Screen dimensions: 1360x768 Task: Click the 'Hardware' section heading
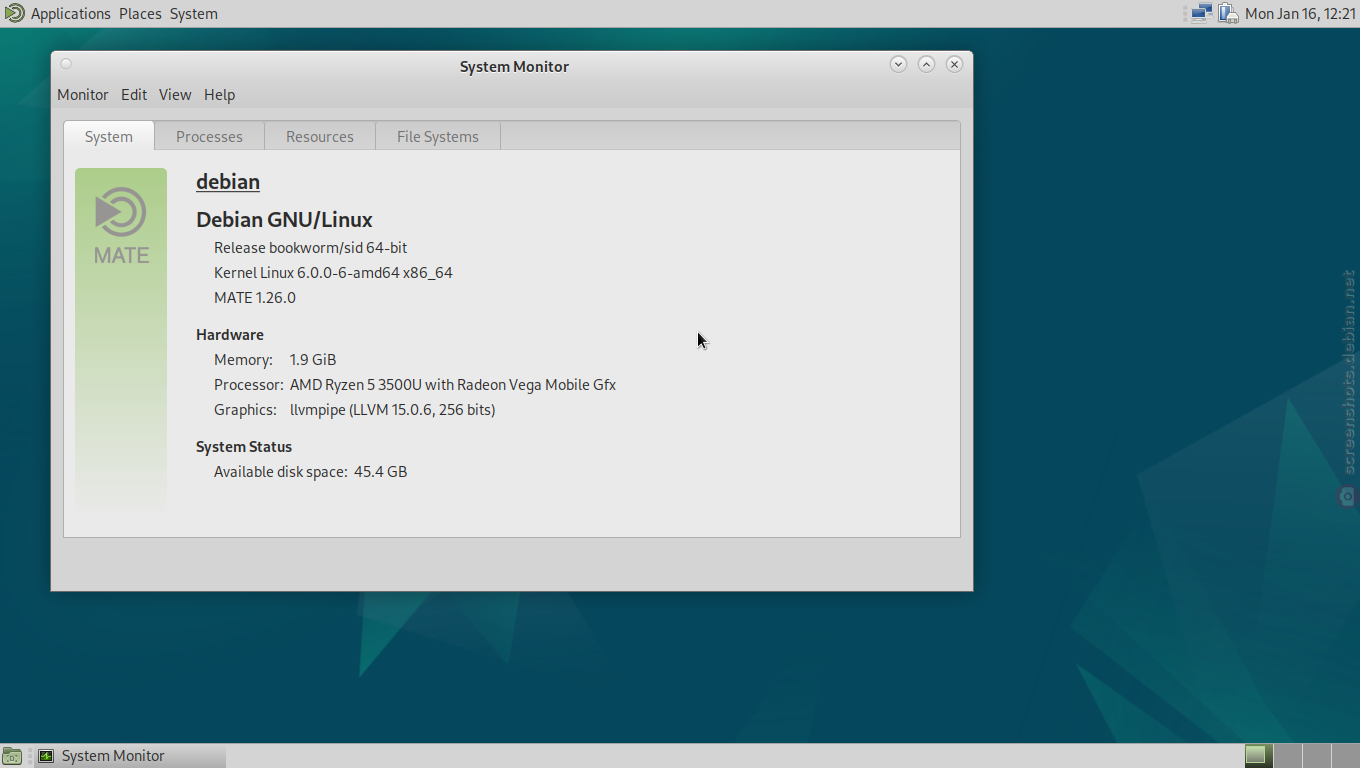(230, 335)
